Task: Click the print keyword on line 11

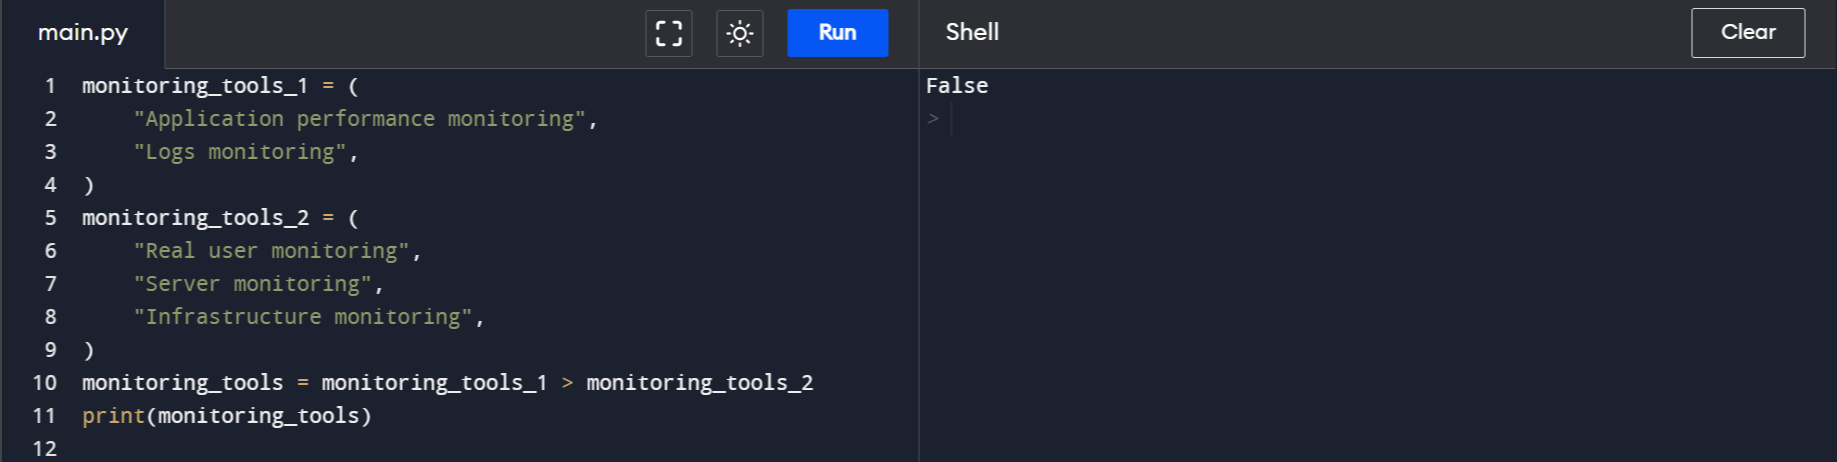Action: pyautogui.click(x=113, y=416)
